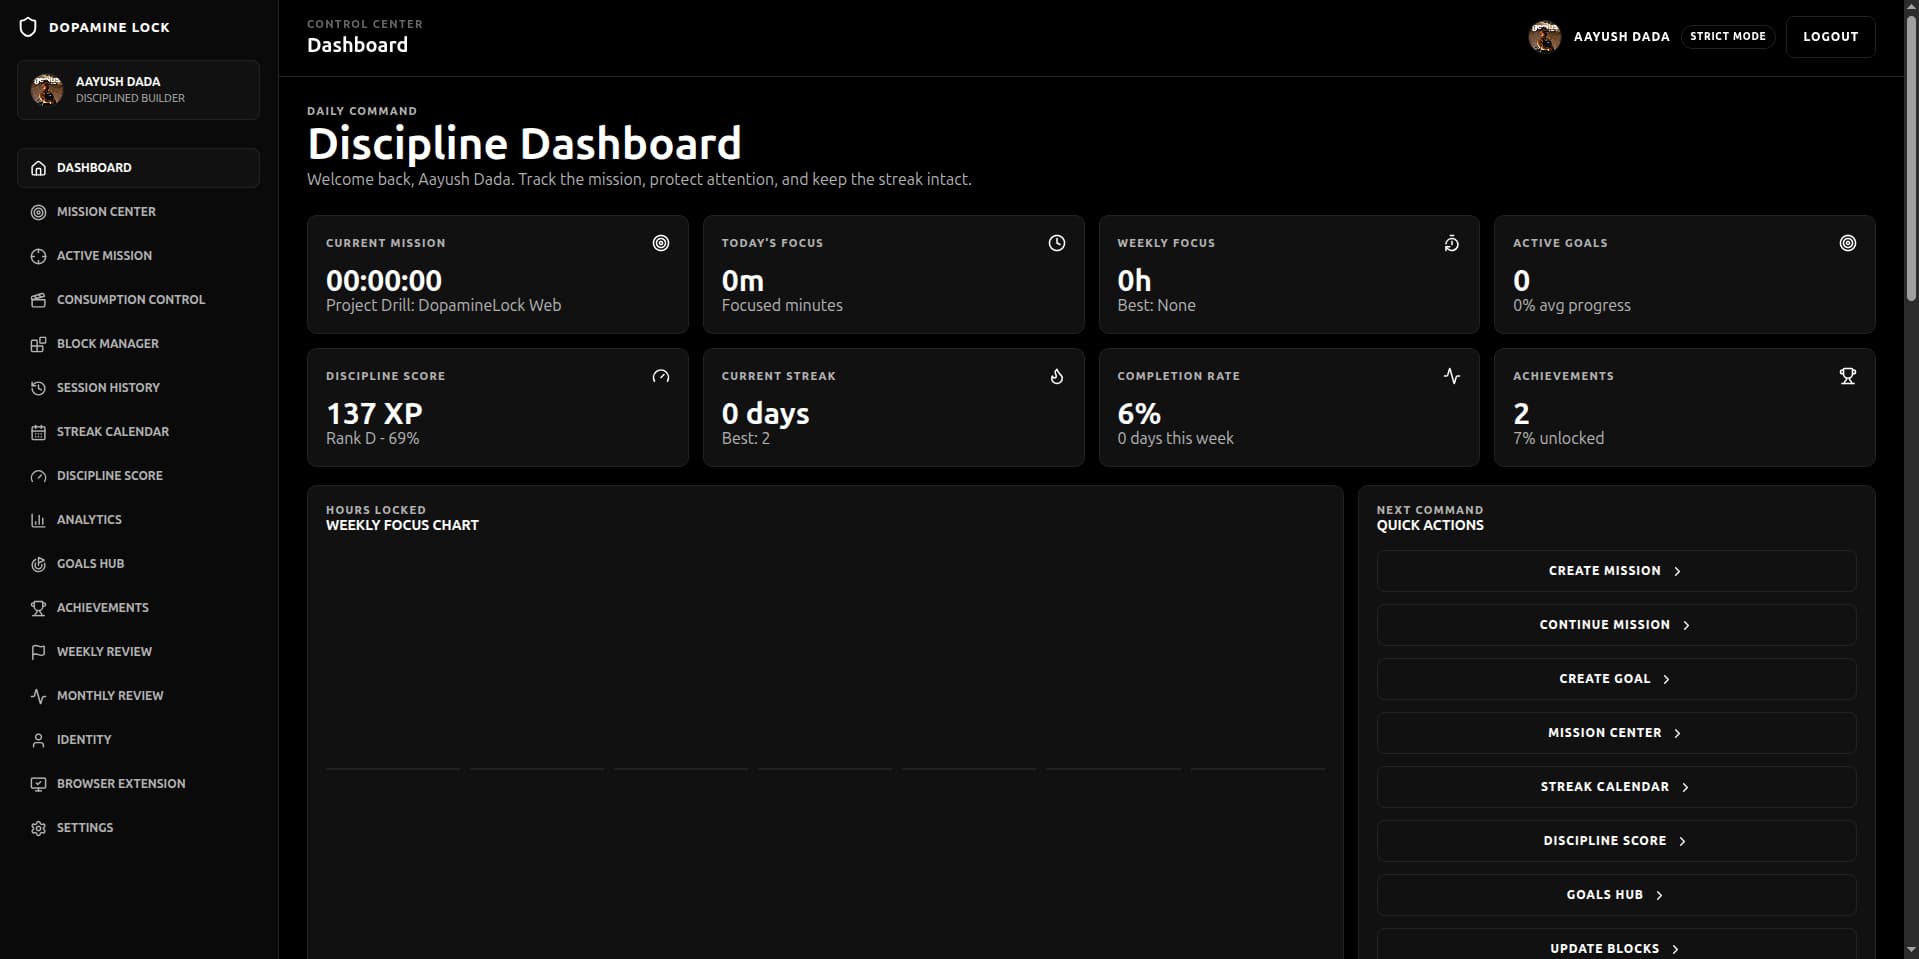Select Block Manager label in the sidebar
The width and height of the screenshot is (1919, 959).
pyautogui.click(x=108, y=344)
